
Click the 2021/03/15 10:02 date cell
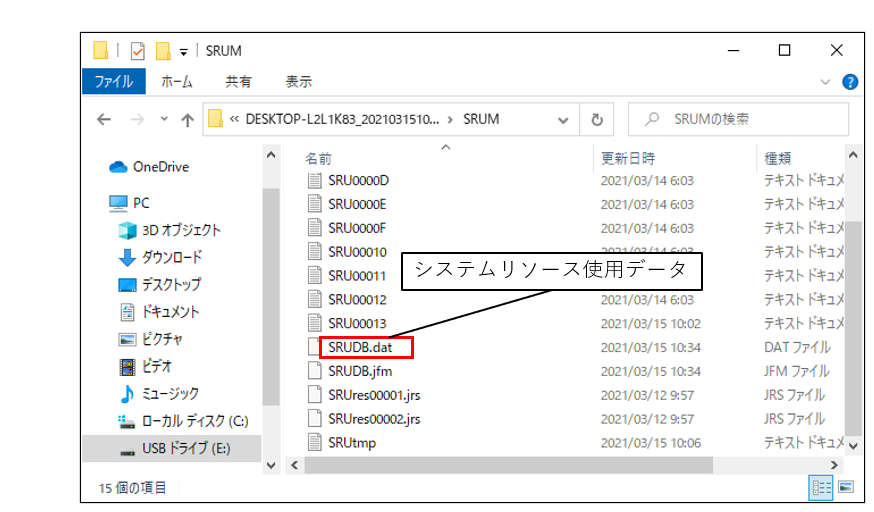[x=650, y=324]
